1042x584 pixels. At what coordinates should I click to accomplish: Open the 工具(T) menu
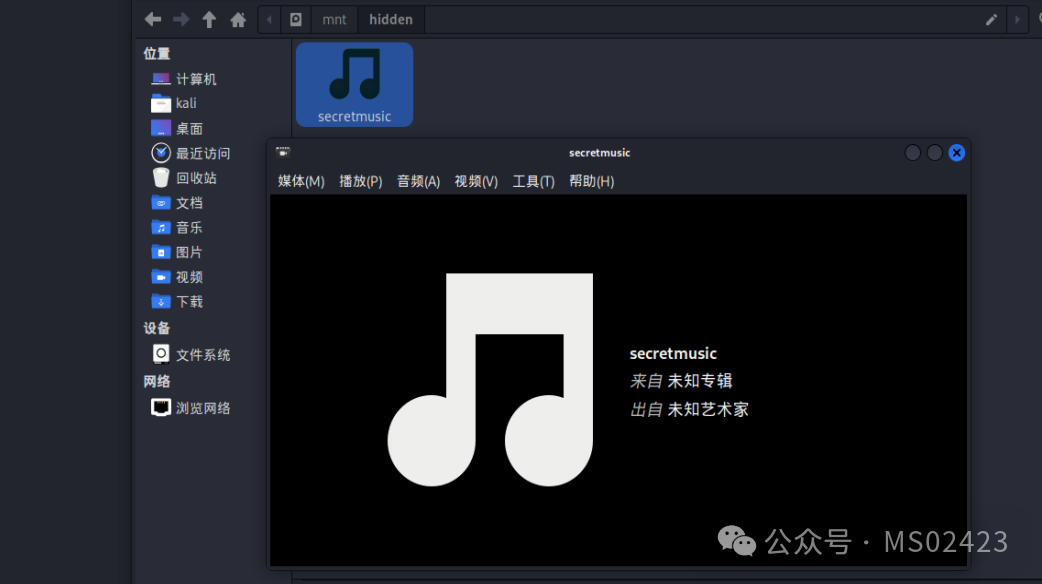click(534, 181)
